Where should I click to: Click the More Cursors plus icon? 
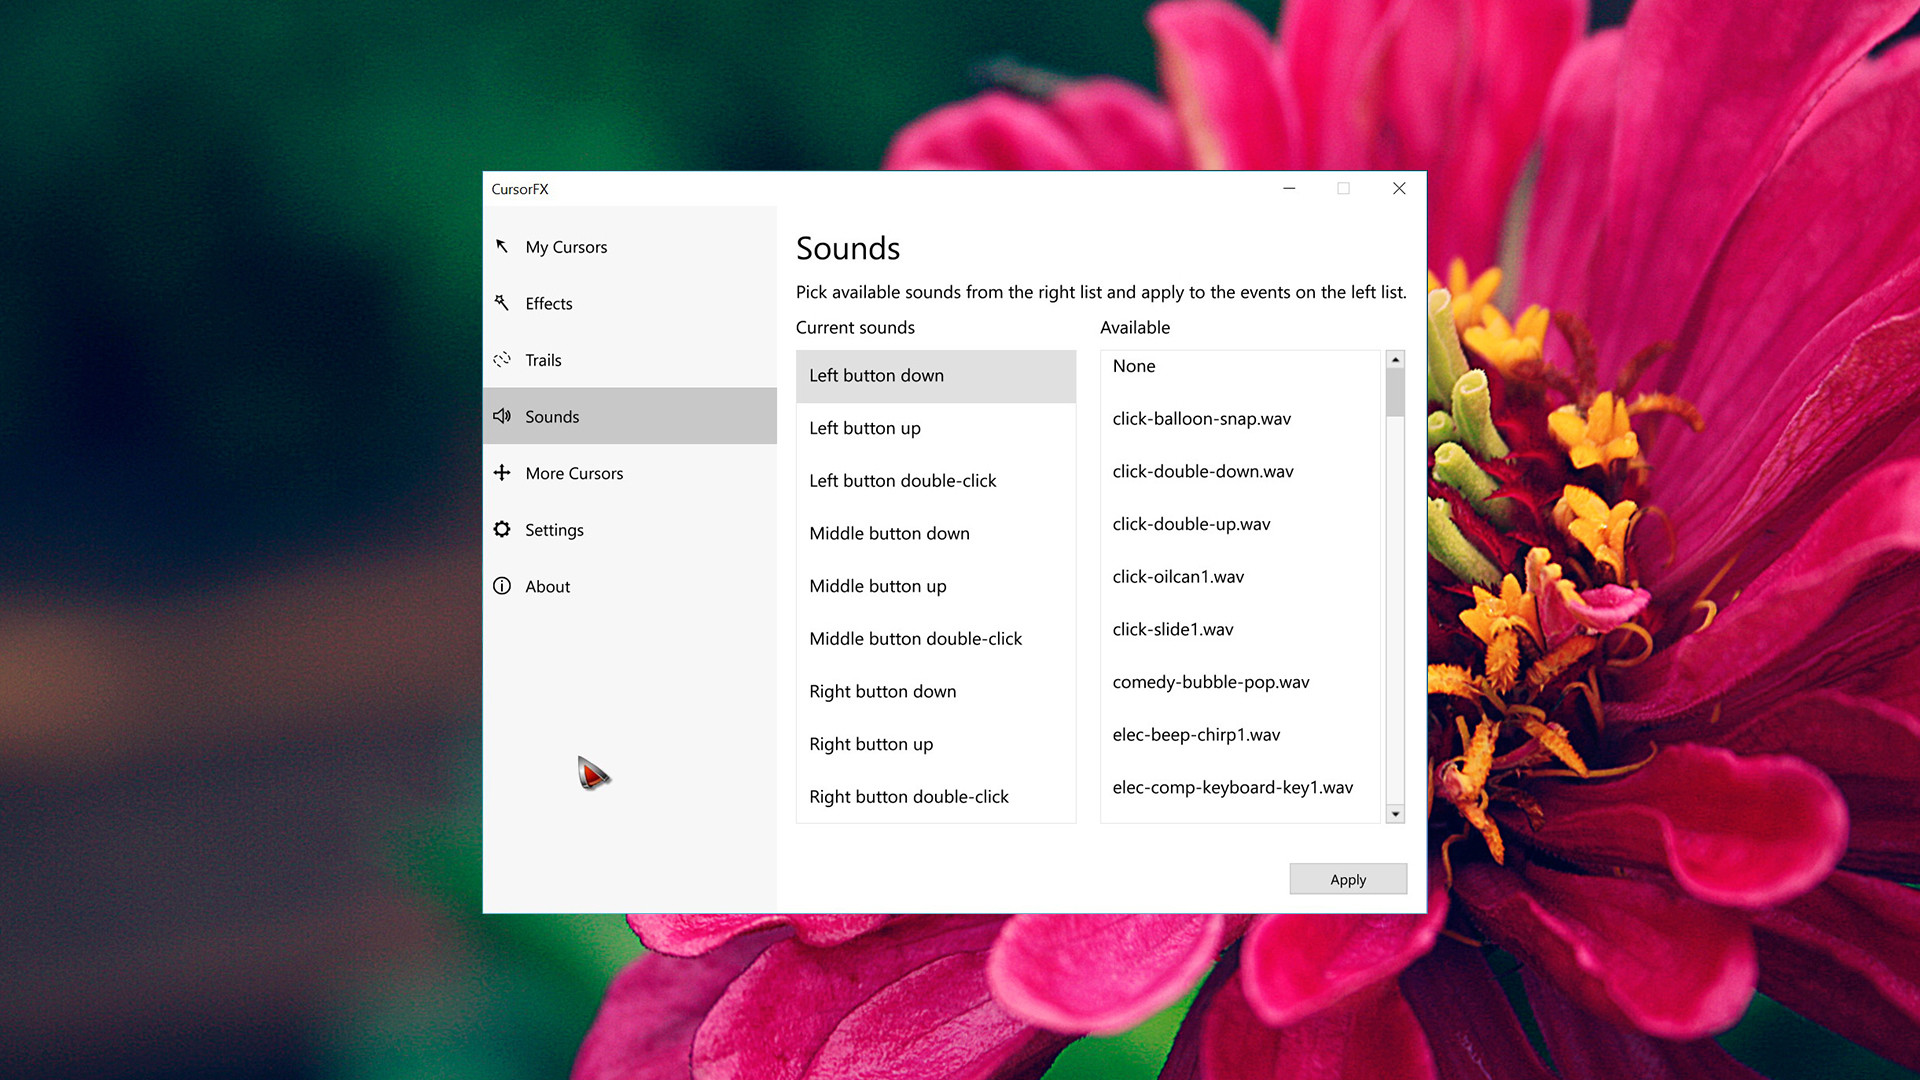point(503,473)
